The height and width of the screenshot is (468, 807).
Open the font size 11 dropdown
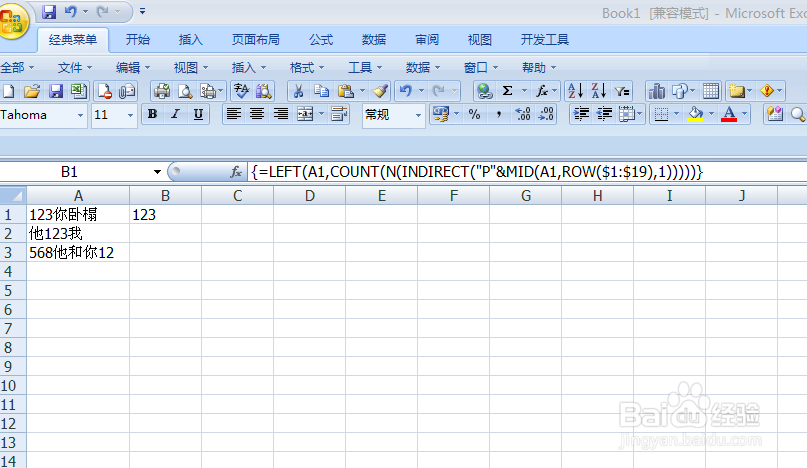coord(130,115)
